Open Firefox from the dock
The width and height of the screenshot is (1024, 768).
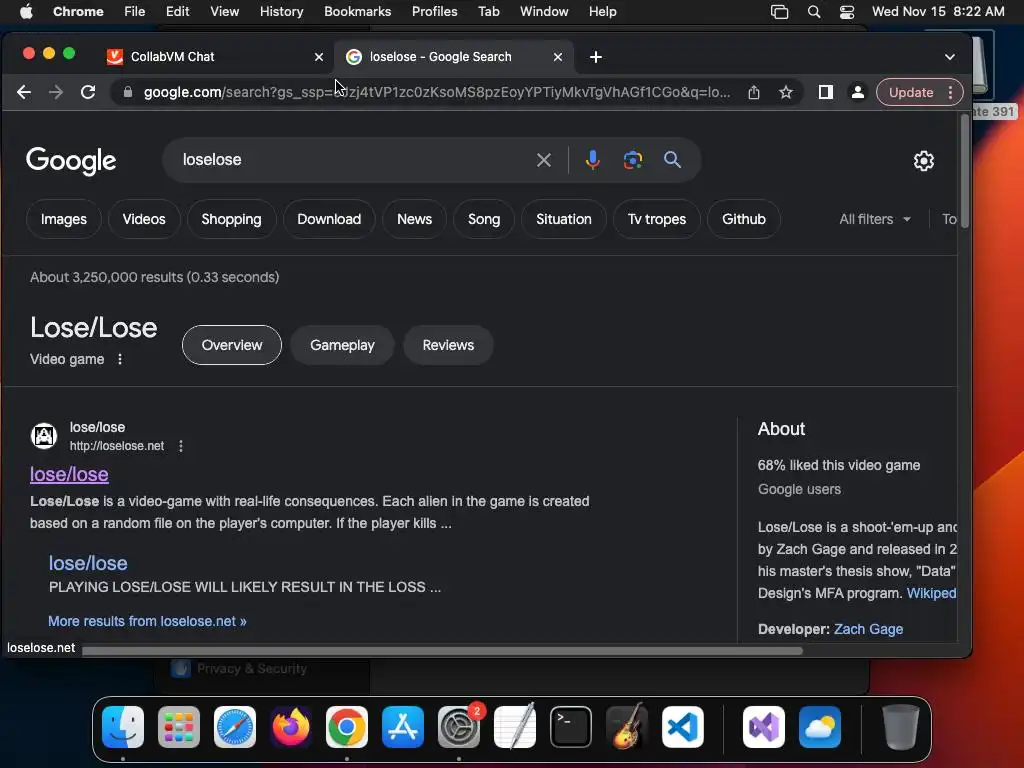point(291,727)
